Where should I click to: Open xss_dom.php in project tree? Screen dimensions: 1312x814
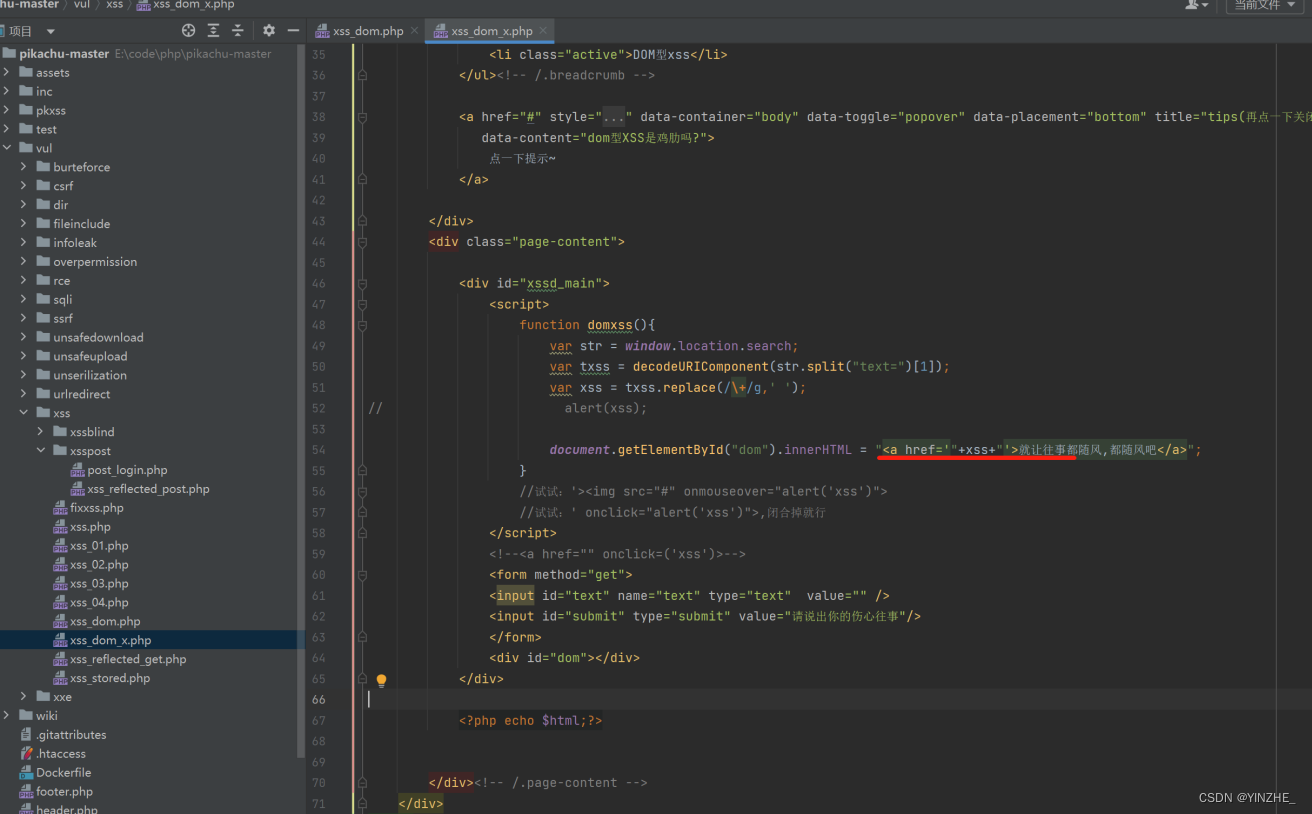tap(105, 622)
